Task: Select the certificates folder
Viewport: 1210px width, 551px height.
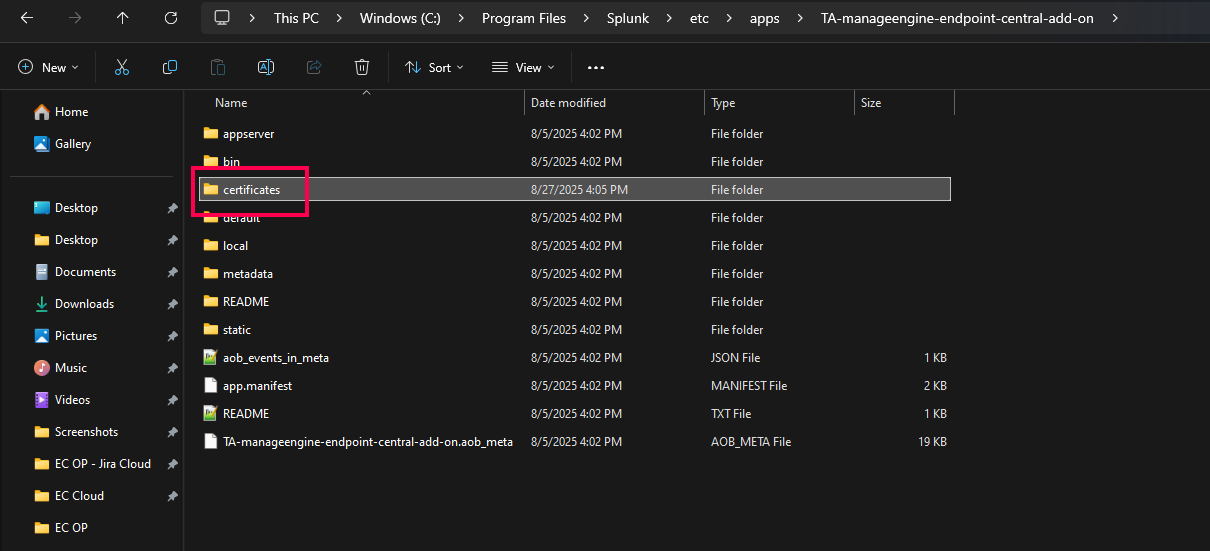Action: (x=251, y=190)
